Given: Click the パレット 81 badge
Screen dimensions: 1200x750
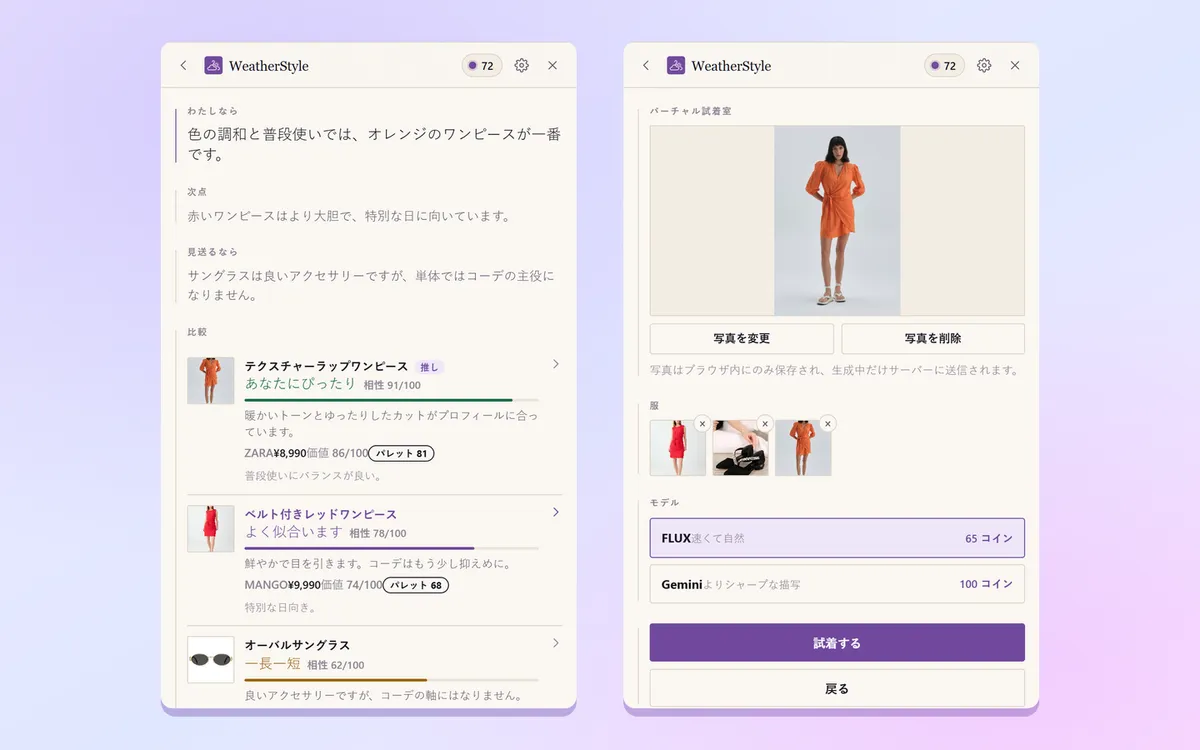Looking at the screenshot, I should 401,453.
